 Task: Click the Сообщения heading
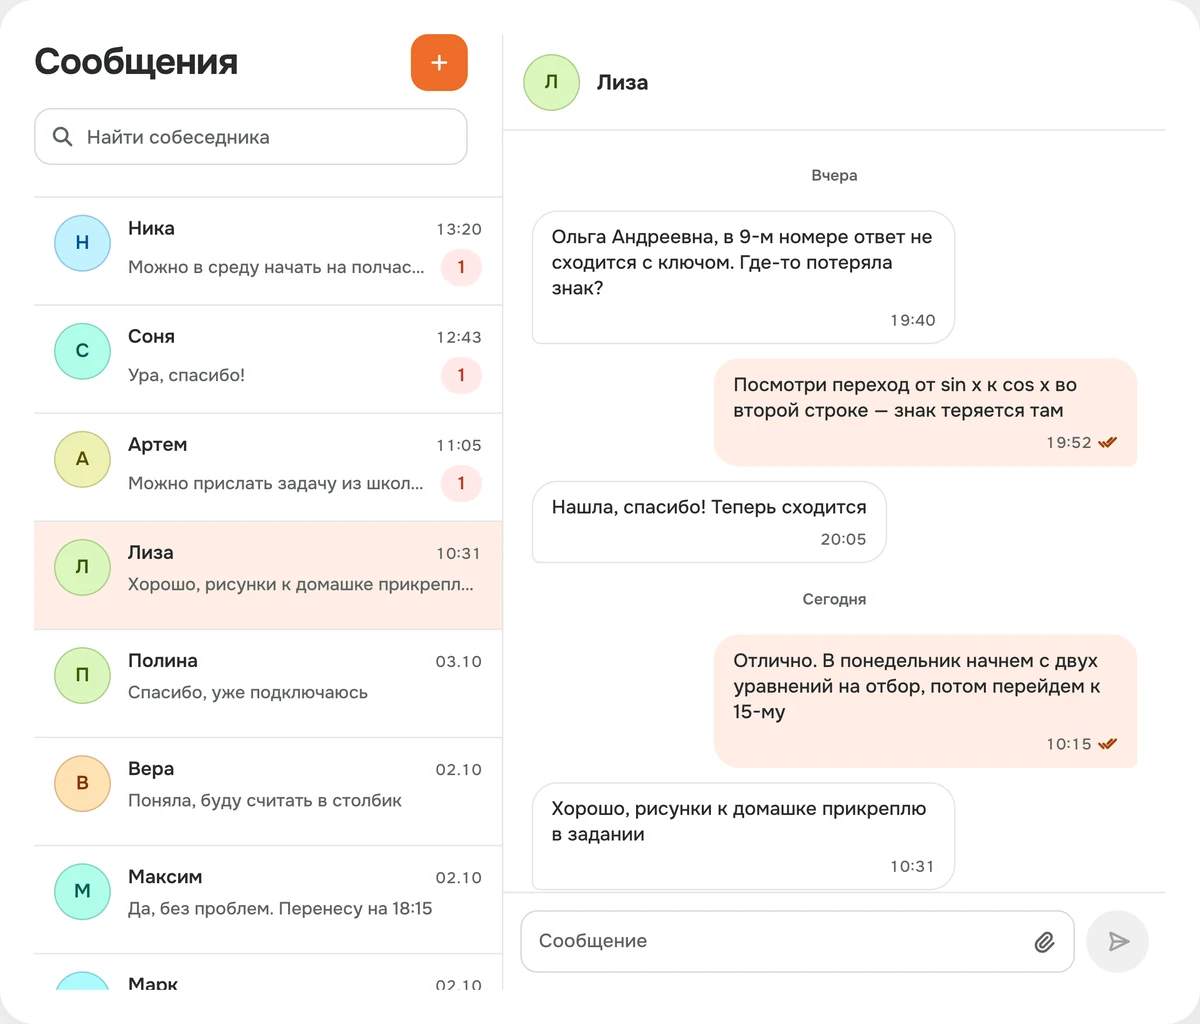tap(136, 62)
